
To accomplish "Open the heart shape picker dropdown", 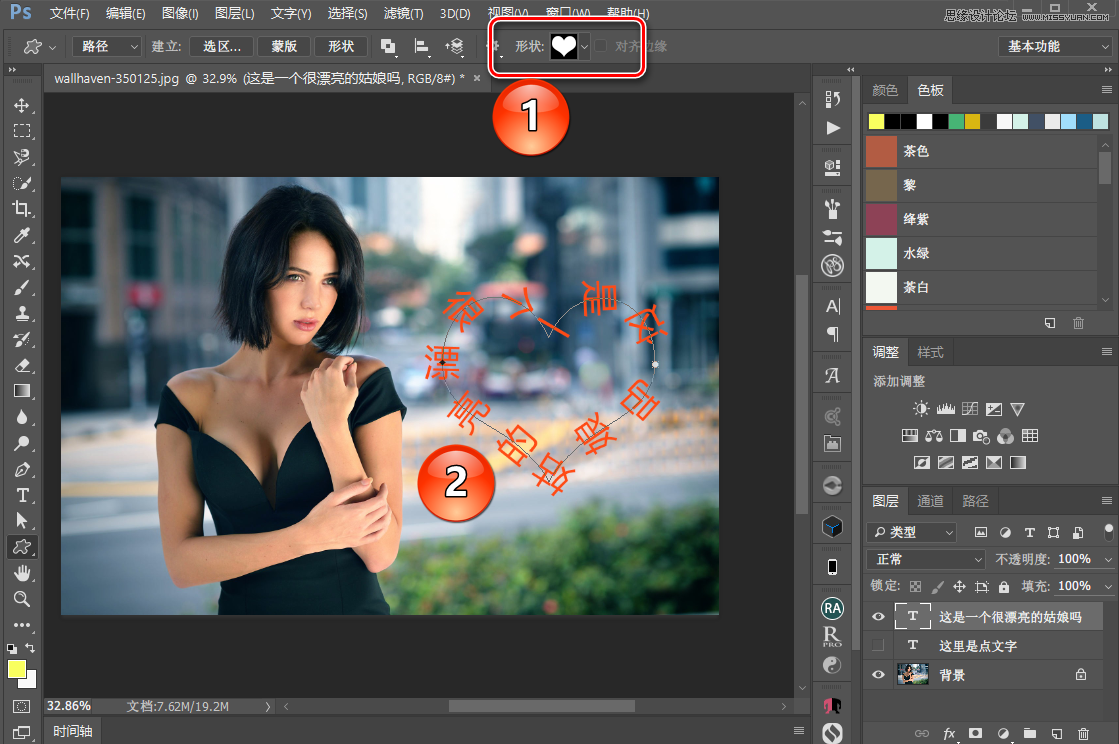I will 585,46.
